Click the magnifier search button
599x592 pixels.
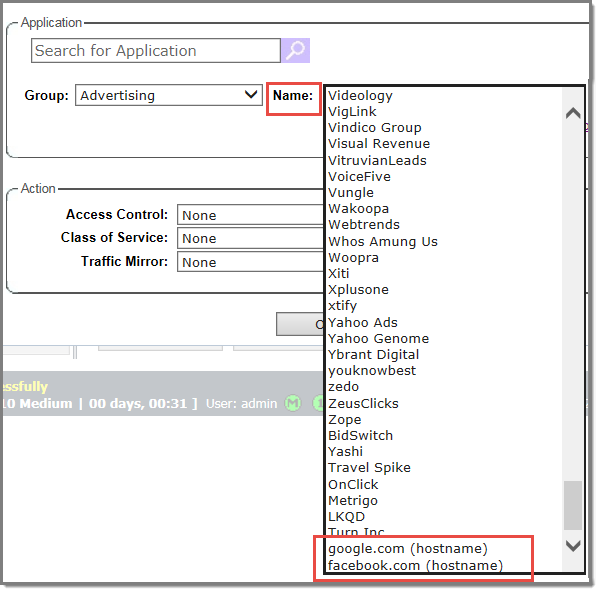pyautogui.click(x=296, y=50)
